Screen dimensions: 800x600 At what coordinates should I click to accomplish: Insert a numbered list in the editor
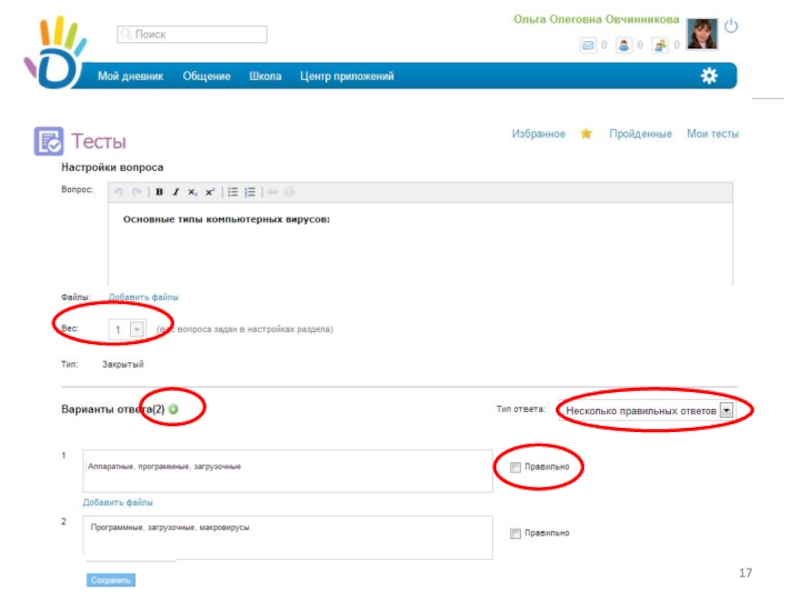pyautogui.click(x=250, y=192)
